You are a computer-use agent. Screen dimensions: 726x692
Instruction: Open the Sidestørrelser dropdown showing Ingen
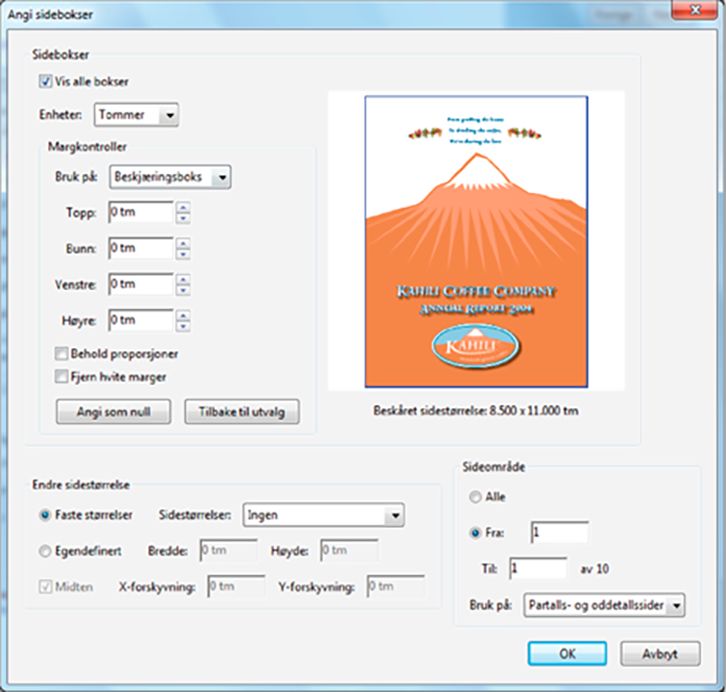323,515
